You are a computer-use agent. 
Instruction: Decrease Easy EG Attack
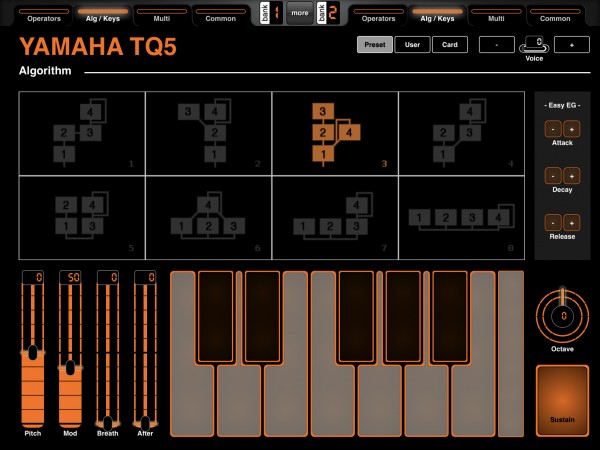553,129
